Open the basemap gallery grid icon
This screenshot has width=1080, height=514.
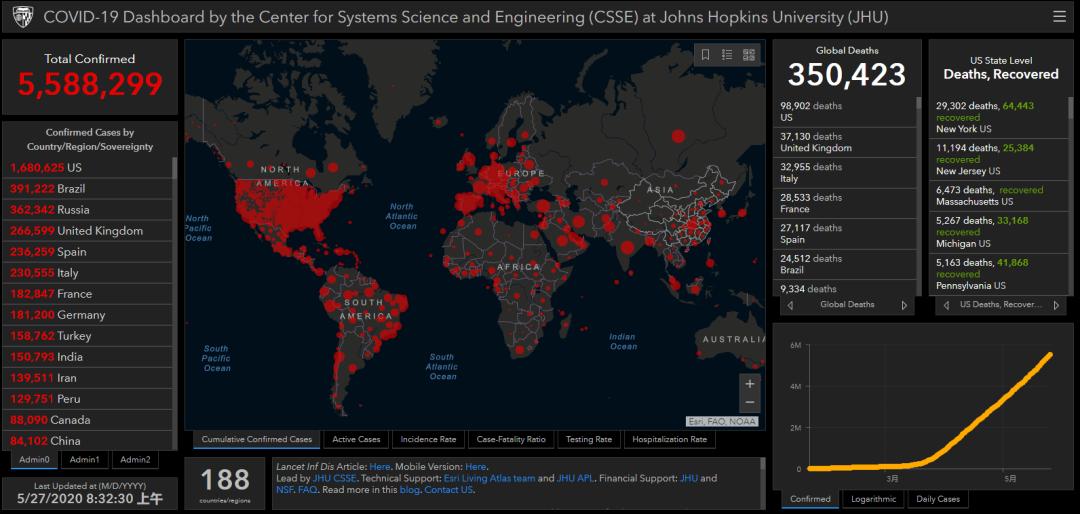coord(749,55)
